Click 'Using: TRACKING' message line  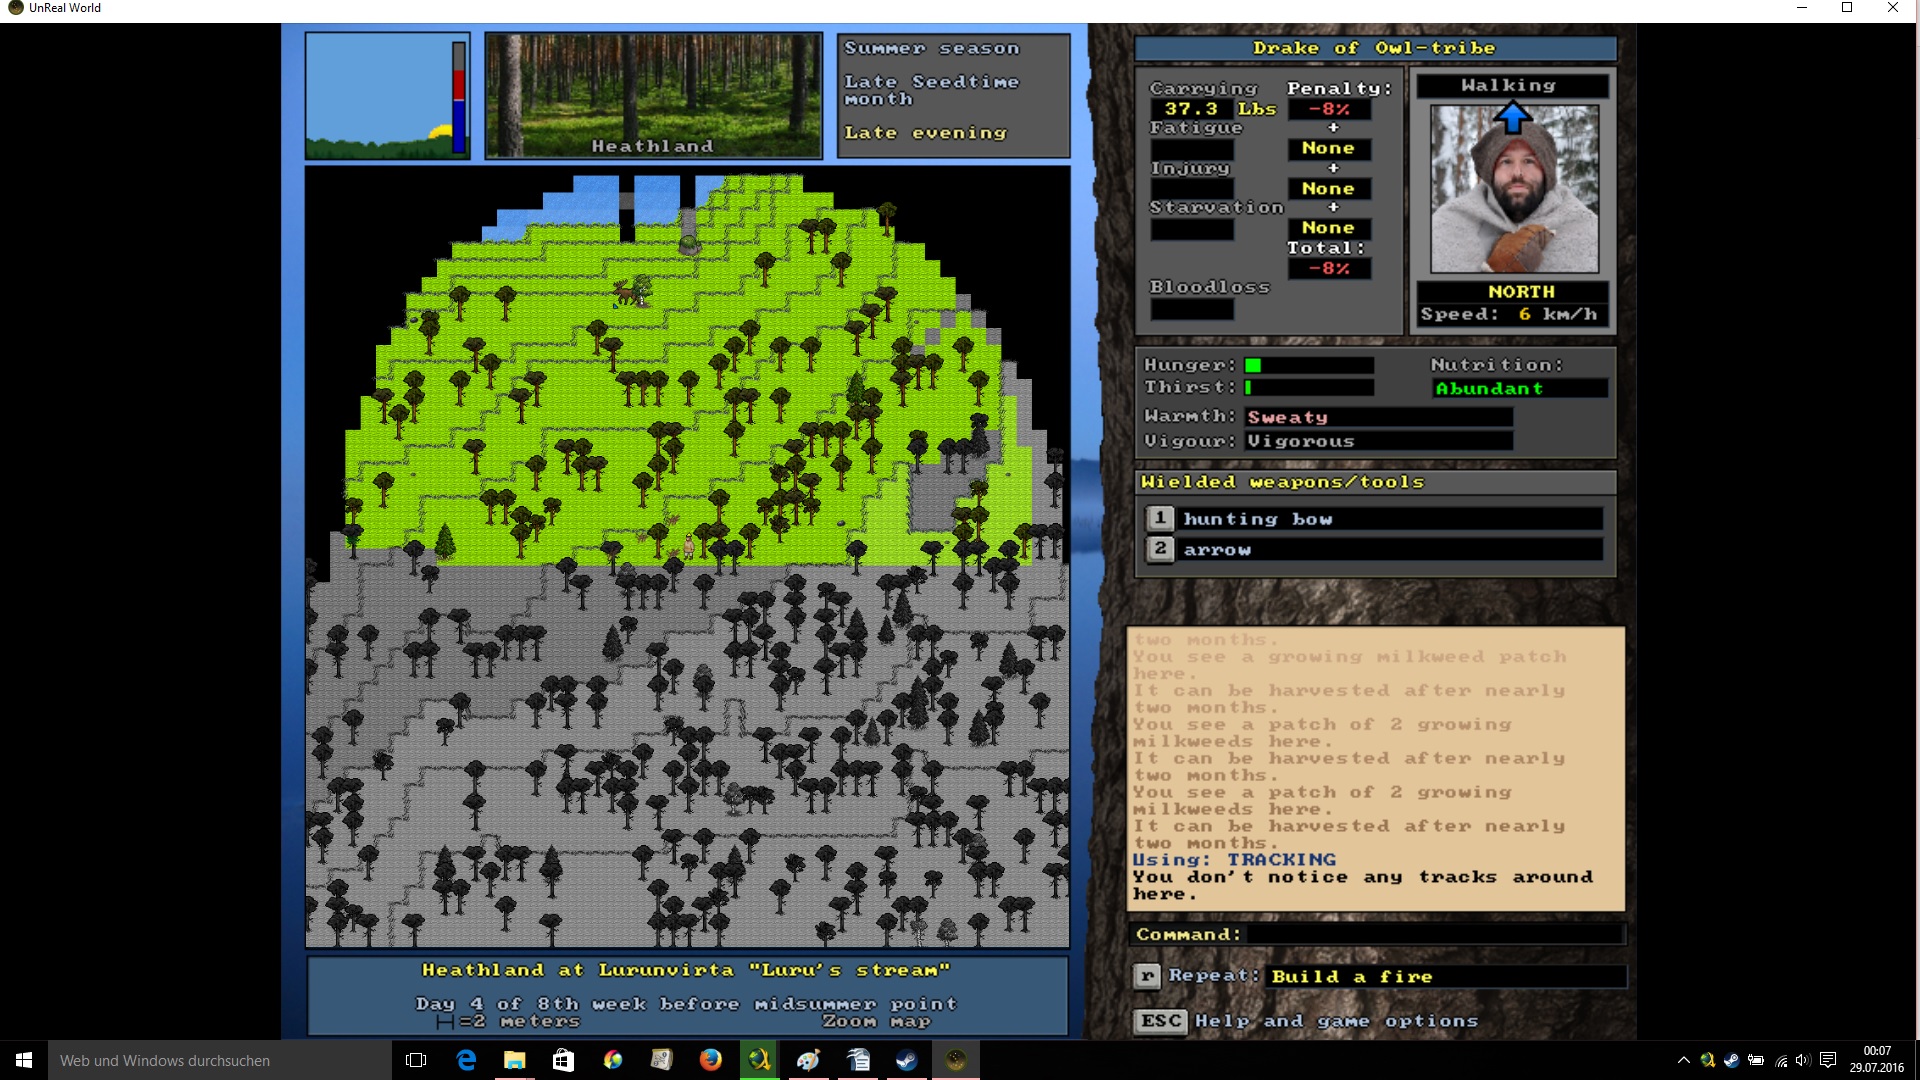(x=1234, y=859)
